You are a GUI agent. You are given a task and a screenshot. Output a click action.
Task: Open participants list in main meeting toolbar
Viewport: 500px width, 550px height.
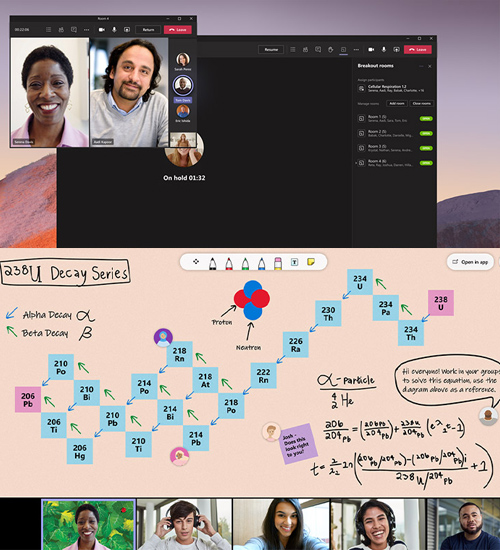(x=293, y=49)
